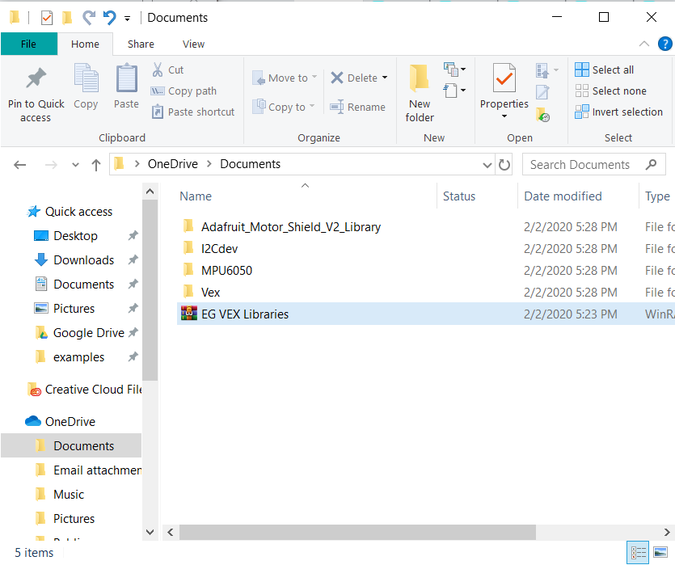Click Invert selection in Select group
Image resolution: width=675 pixels, height=565 pixels.
pyautogui.click(x=619, y=112)
